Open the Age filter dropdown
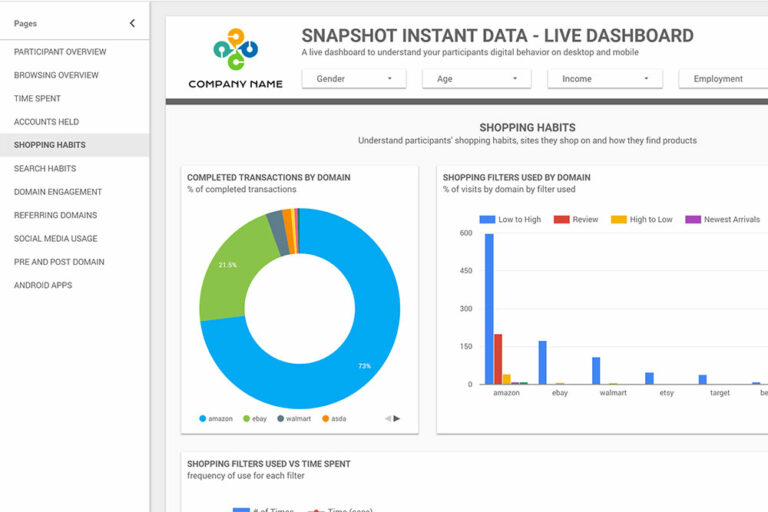 tap(478, 79)
